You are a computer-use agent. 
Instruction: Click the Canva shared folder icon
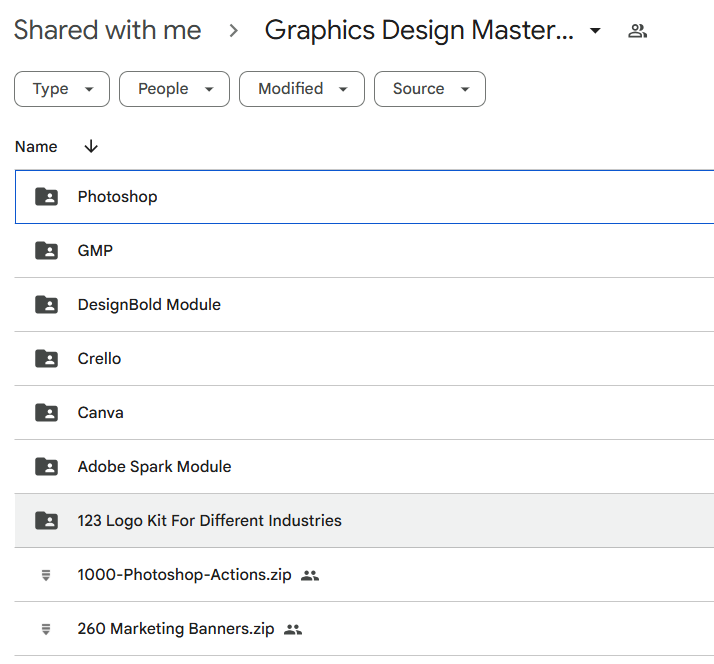click(x=46, y=413)
